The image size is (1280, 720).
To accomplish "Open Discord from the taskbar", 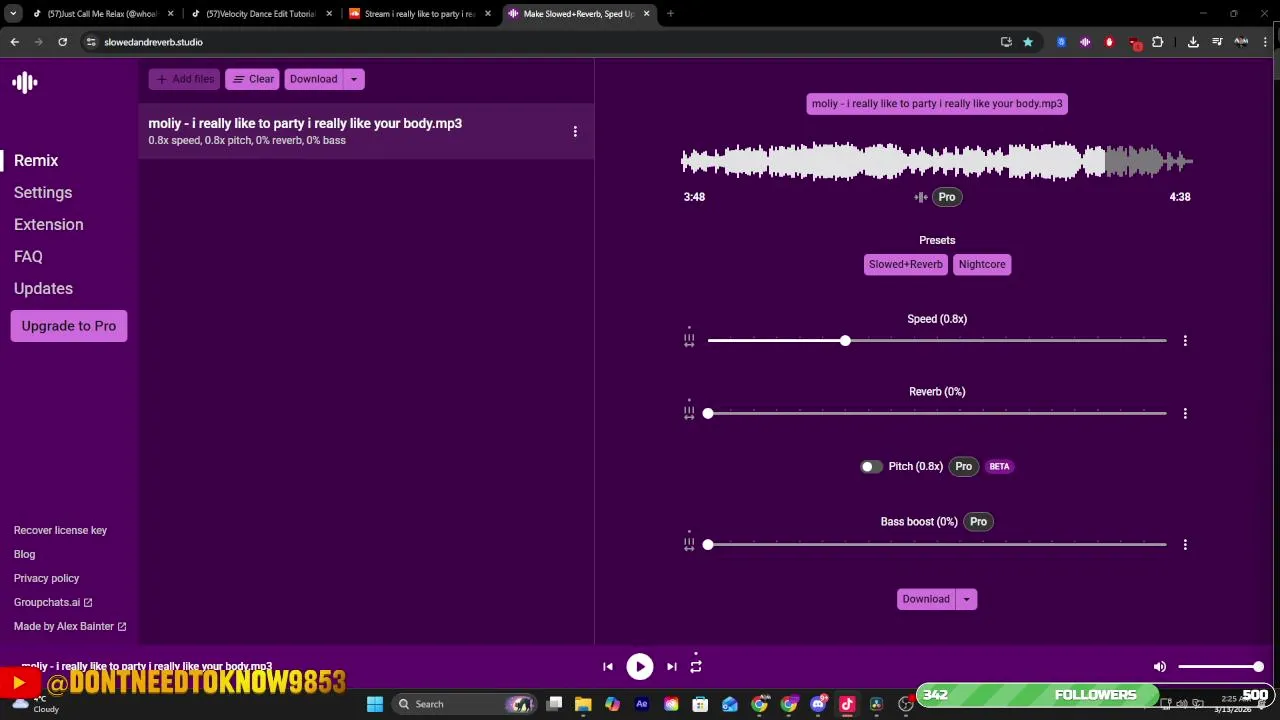I will pos(818,704).
